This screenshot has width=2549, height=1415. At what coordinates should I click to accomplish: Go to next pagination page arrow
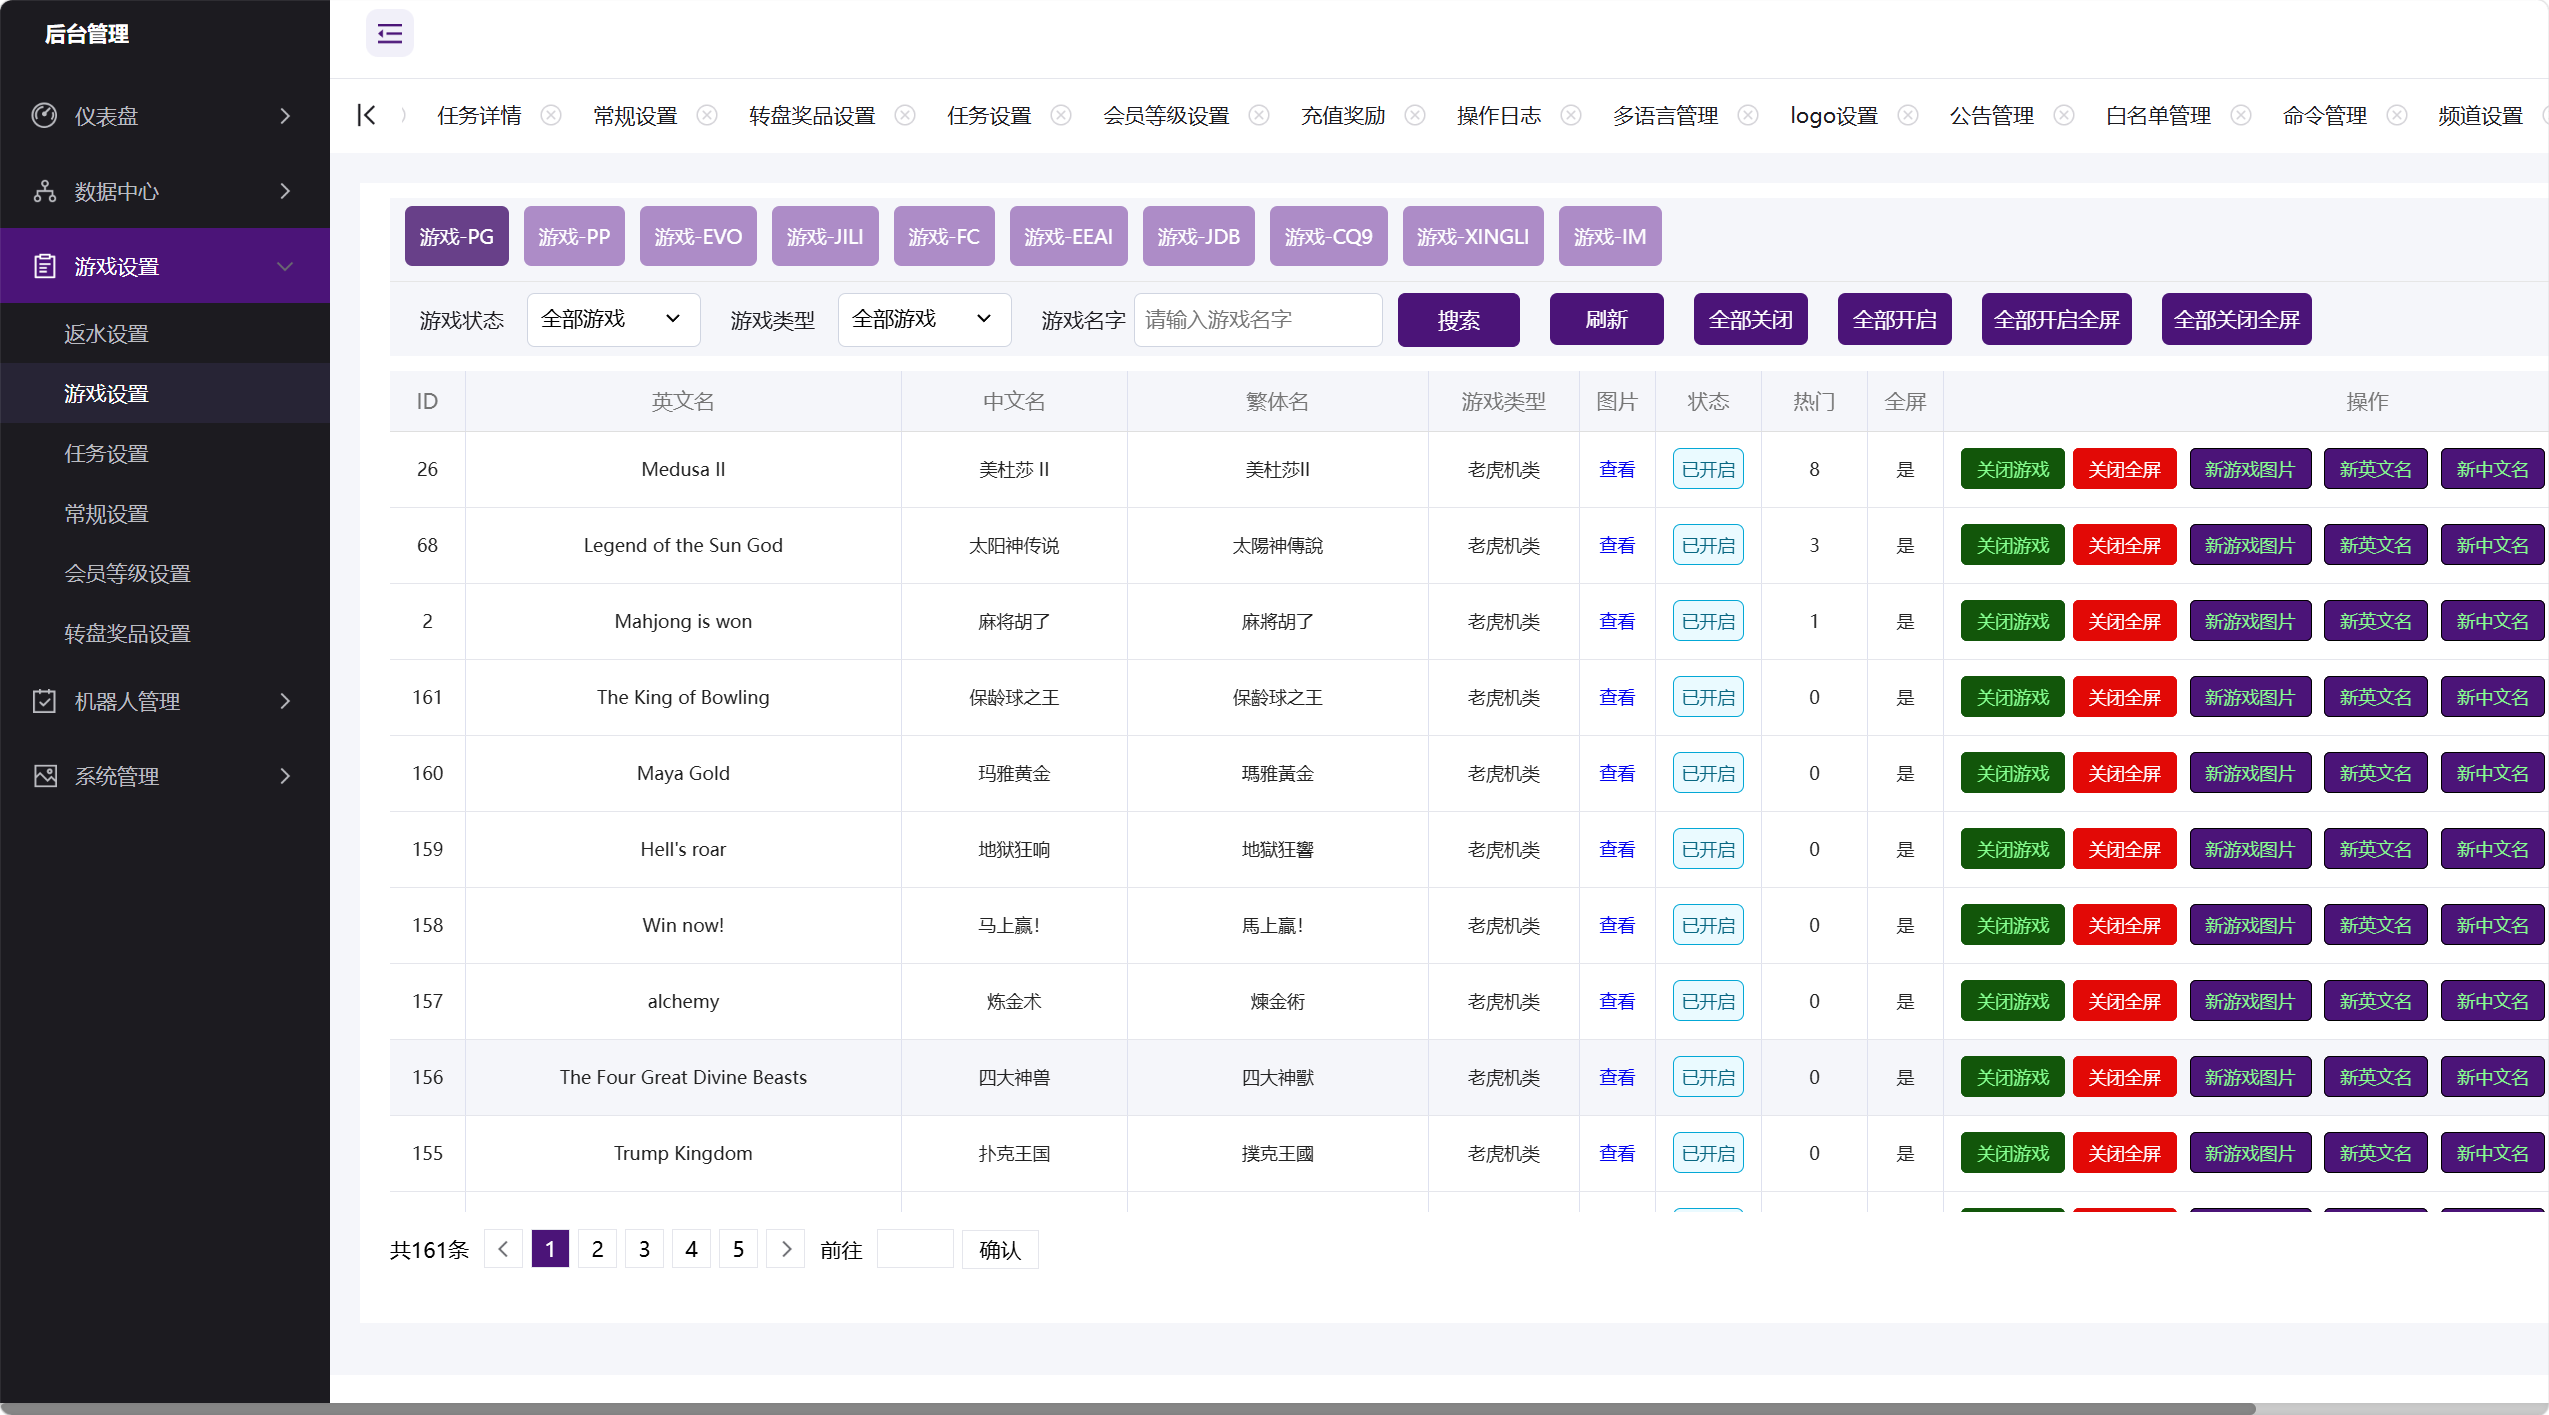coord(786,1249)
